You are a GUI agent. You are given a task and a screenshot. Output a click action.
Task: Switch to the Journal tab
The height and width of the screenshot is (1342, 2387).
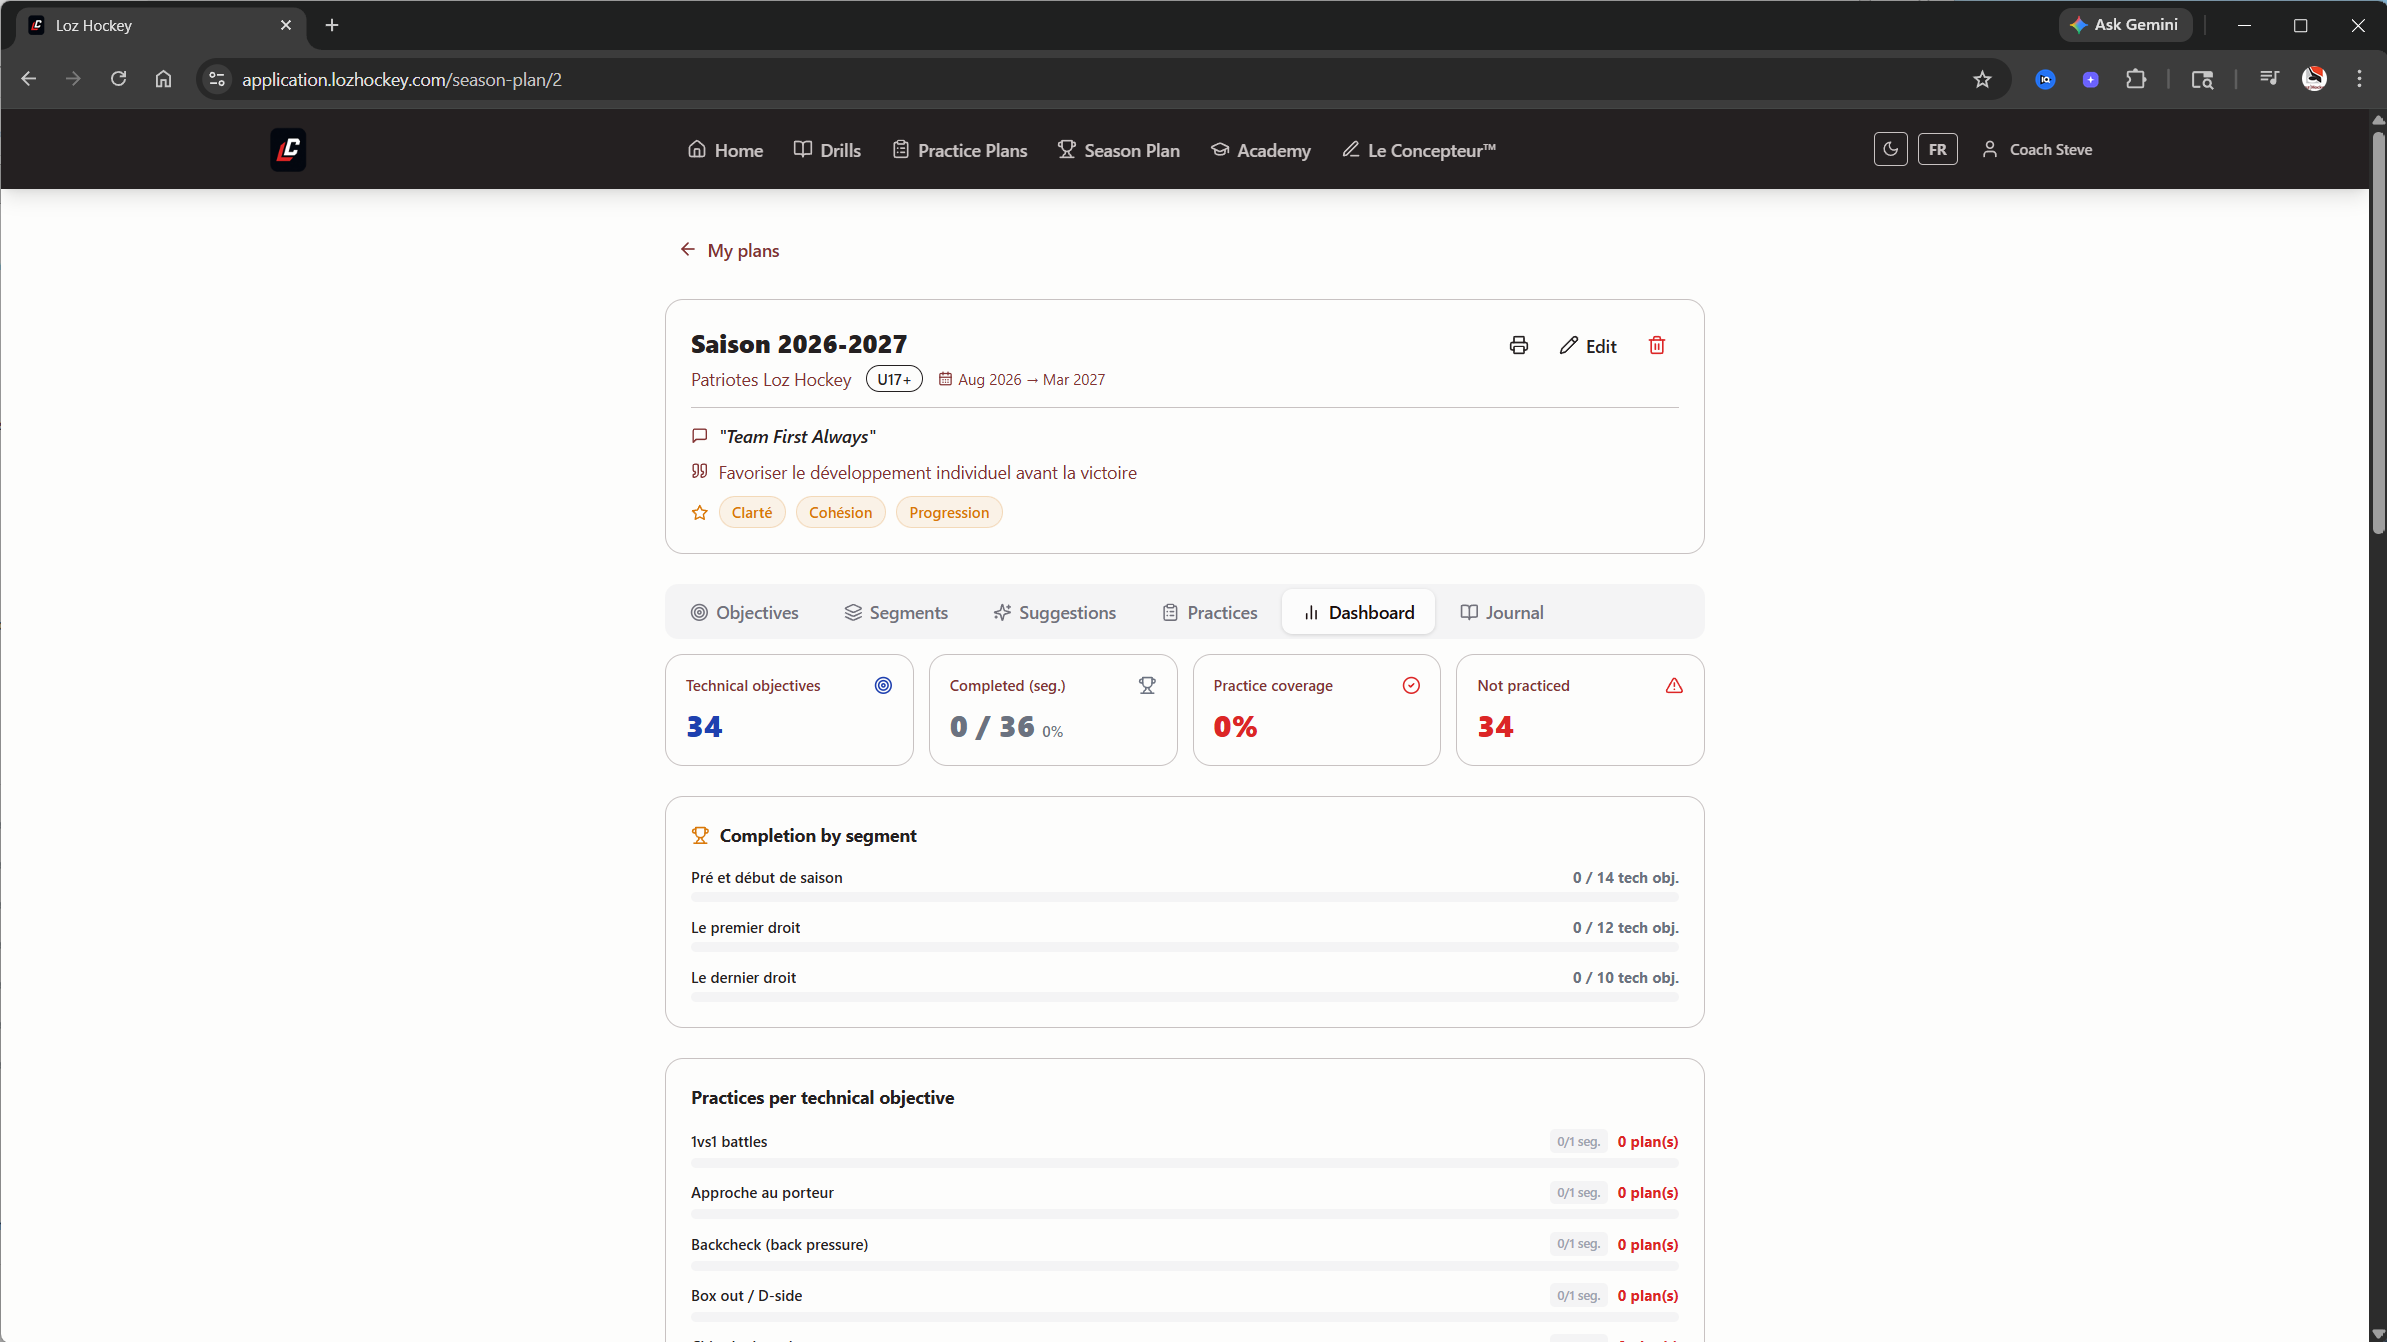1502,612
